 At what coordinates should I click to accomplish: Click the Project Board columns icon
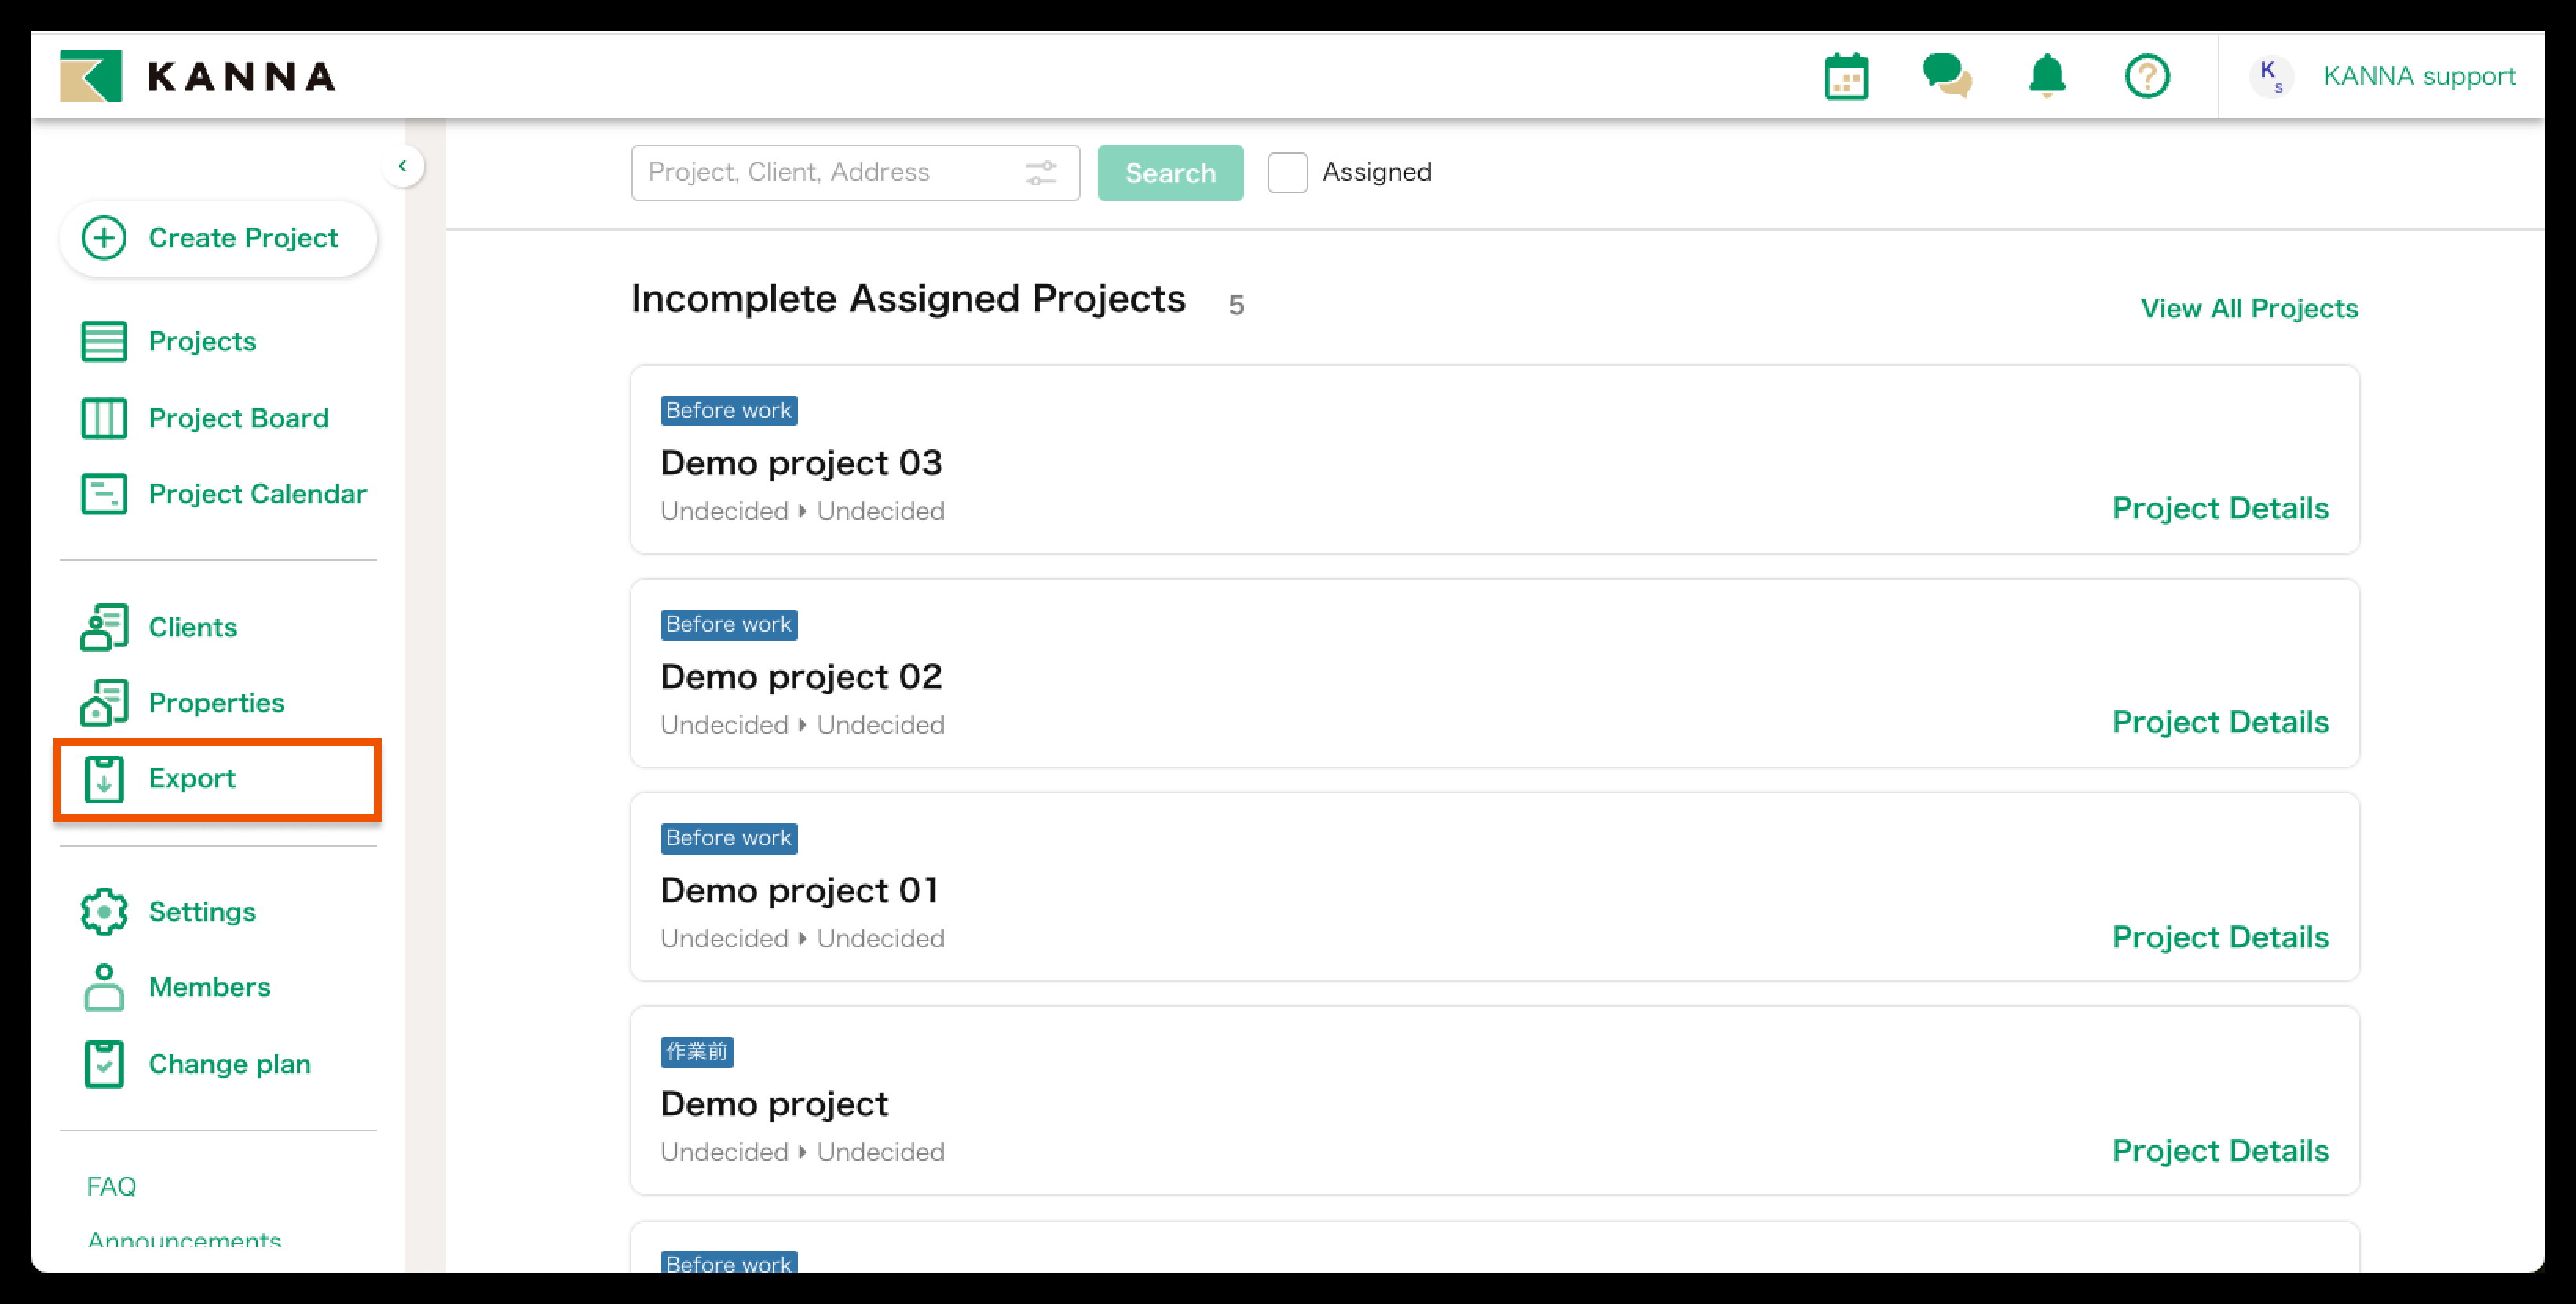(x=104, y=418)
